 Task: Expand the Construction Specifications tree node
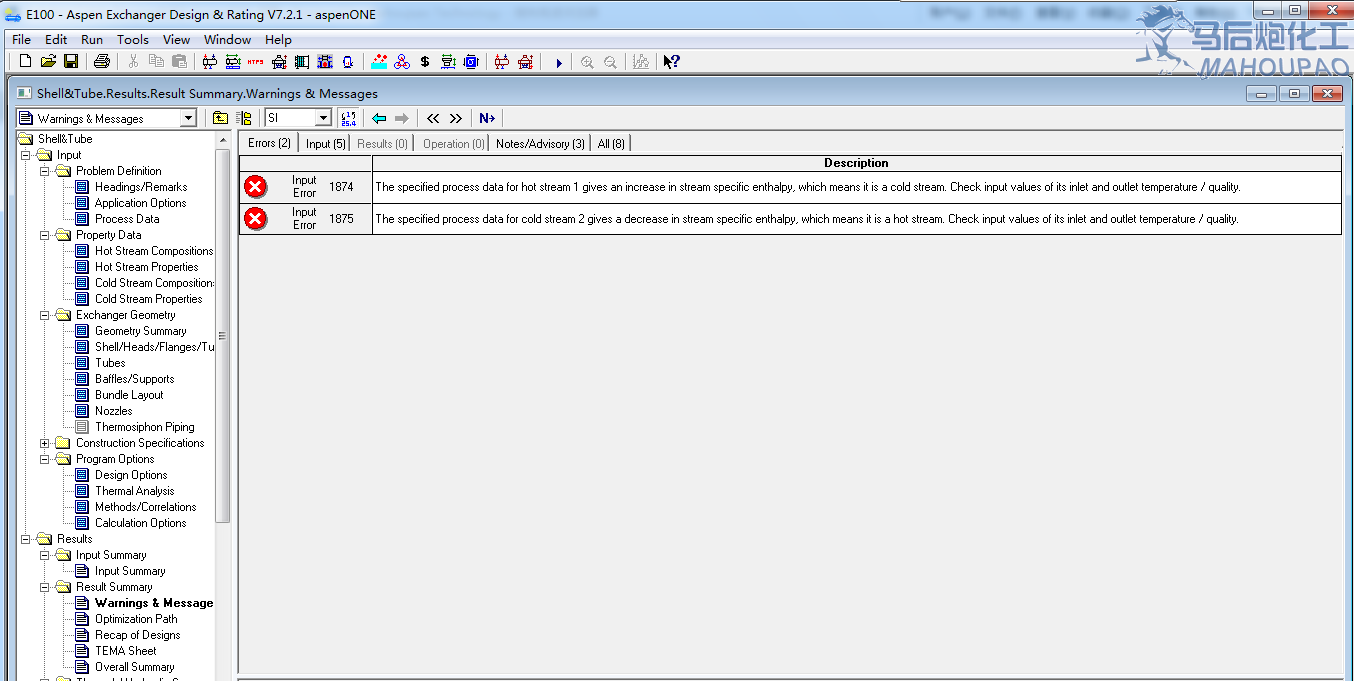45,443
